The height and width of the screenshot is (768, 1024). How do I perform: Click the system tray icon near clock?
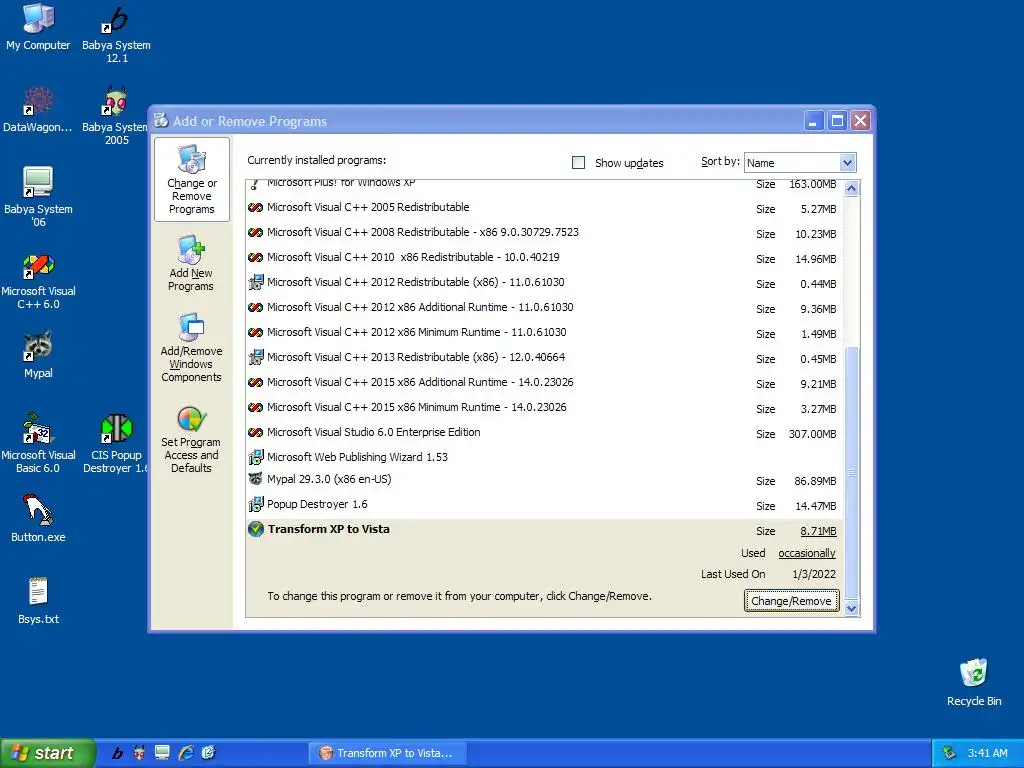[x=950, y=753]
